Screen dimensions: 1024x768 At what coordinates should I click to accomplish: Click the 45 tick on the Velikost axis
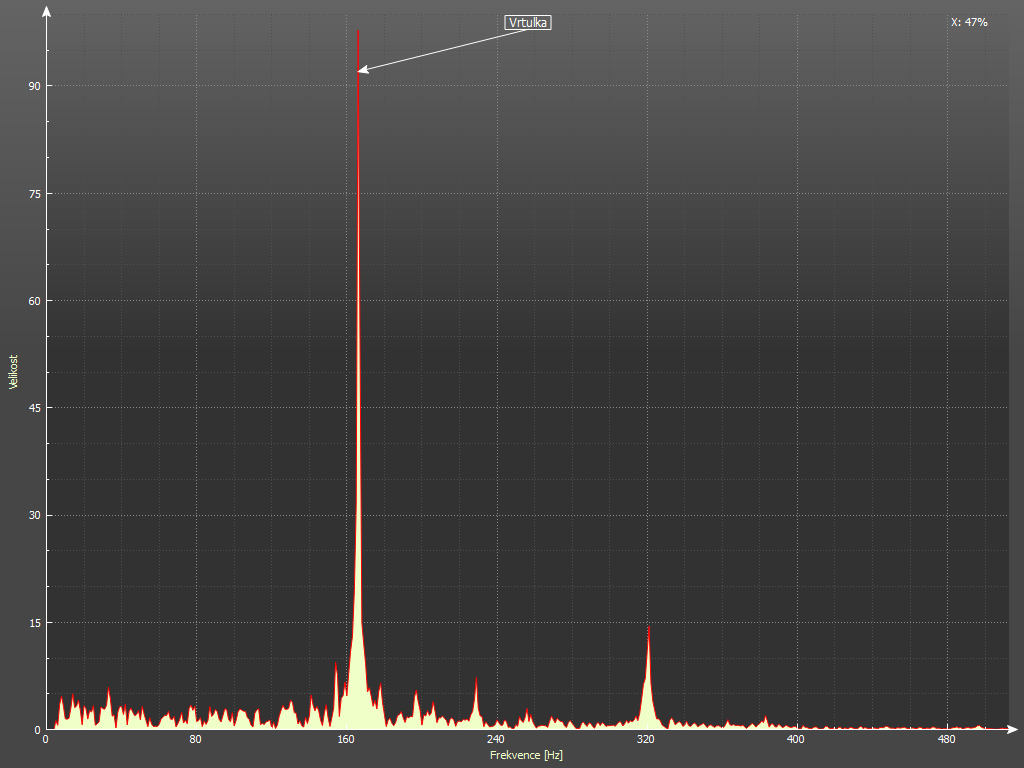[34, 408]
